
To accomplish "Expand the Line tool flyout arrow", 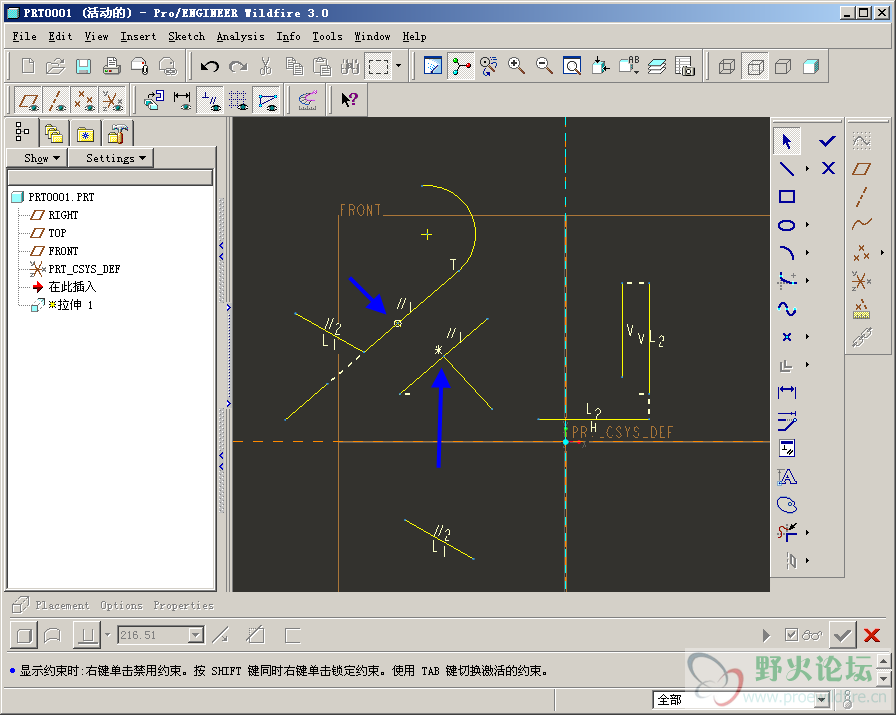I will pos(807,169).
